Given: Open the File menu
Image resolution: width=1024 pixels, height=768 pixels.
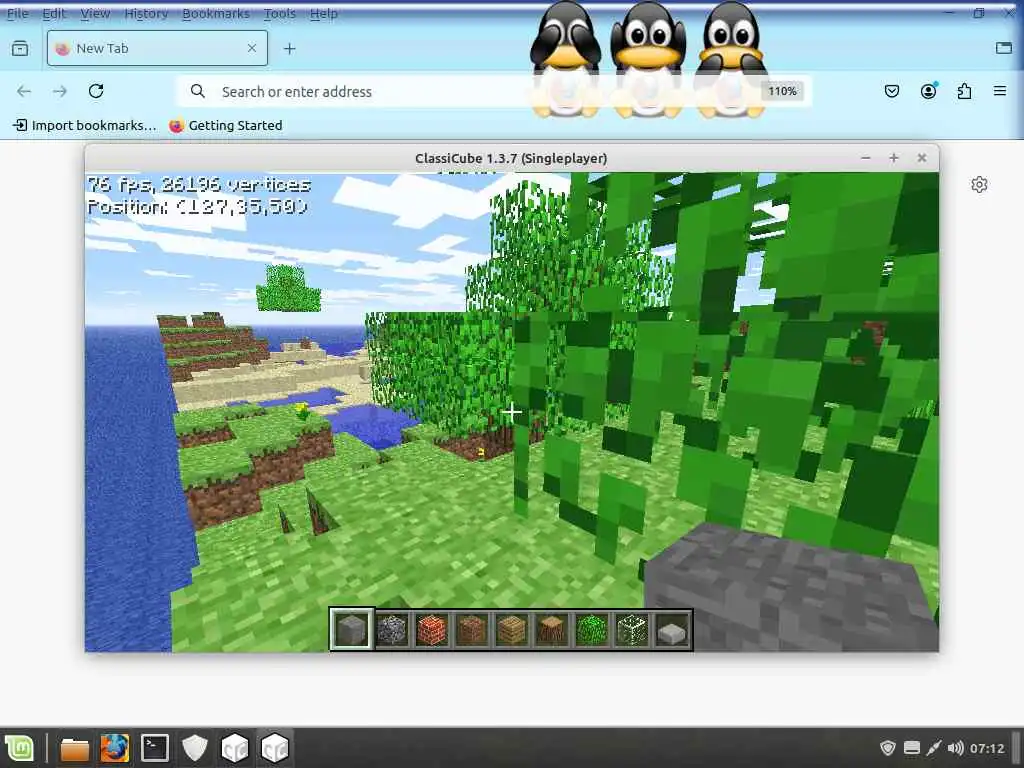Looking at the screenshot, I should (18, 13).
